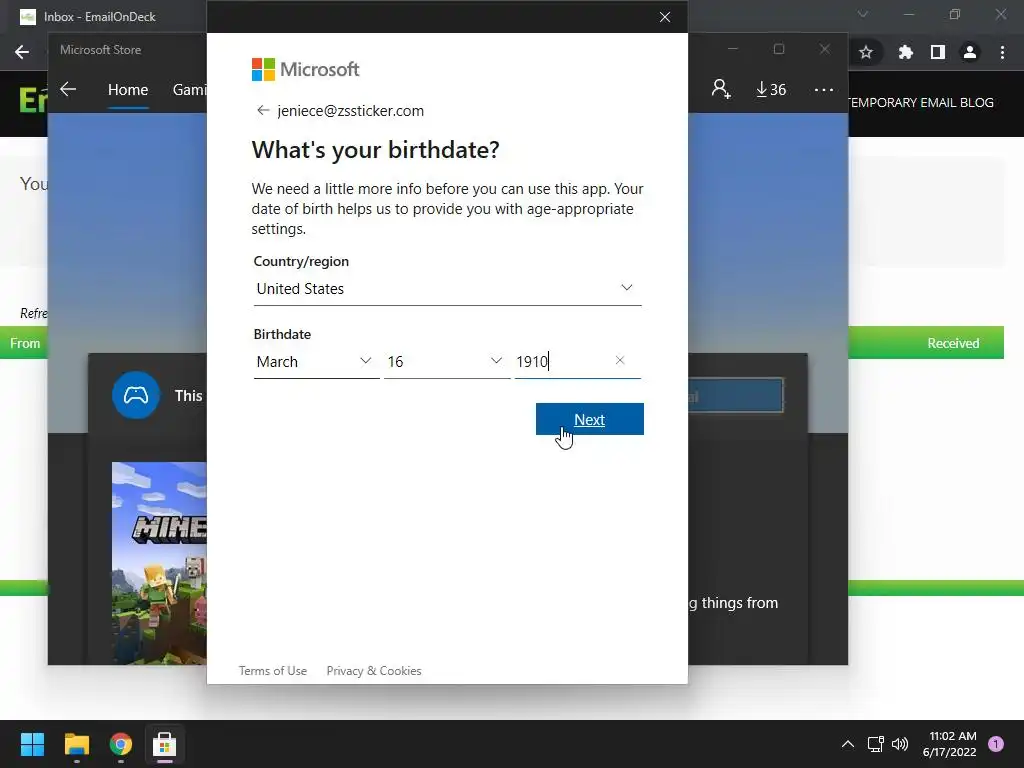The image size is (1024, 768).
Task: Go back to email entry in the sign-in dialog
Action: tap(263, 110)
